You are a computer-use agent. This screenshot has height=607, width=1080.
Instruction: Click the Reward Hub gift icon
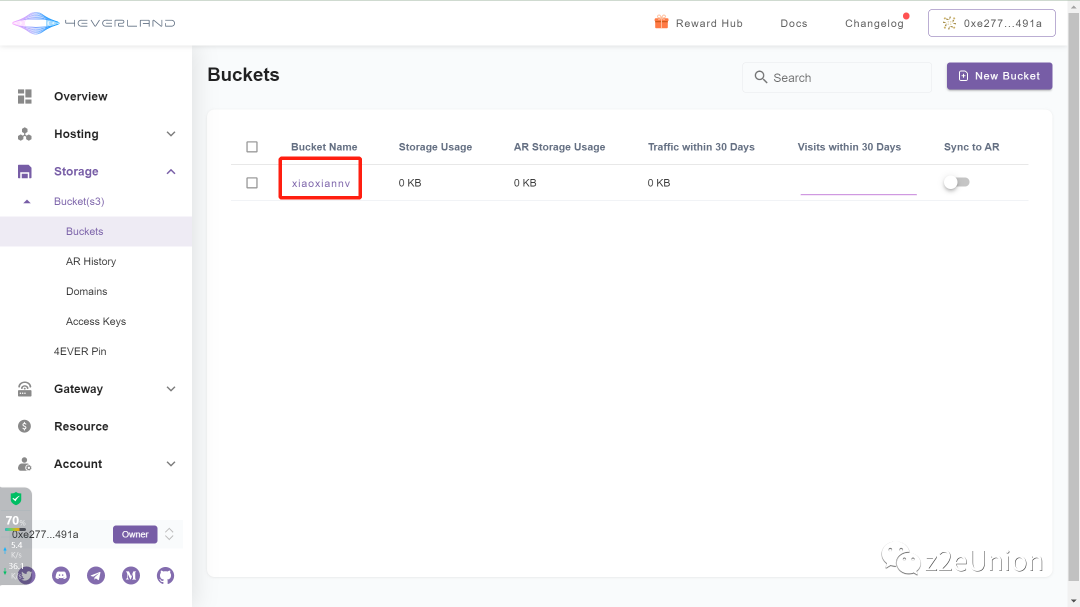pyautogui.click(x=661, y=23)
